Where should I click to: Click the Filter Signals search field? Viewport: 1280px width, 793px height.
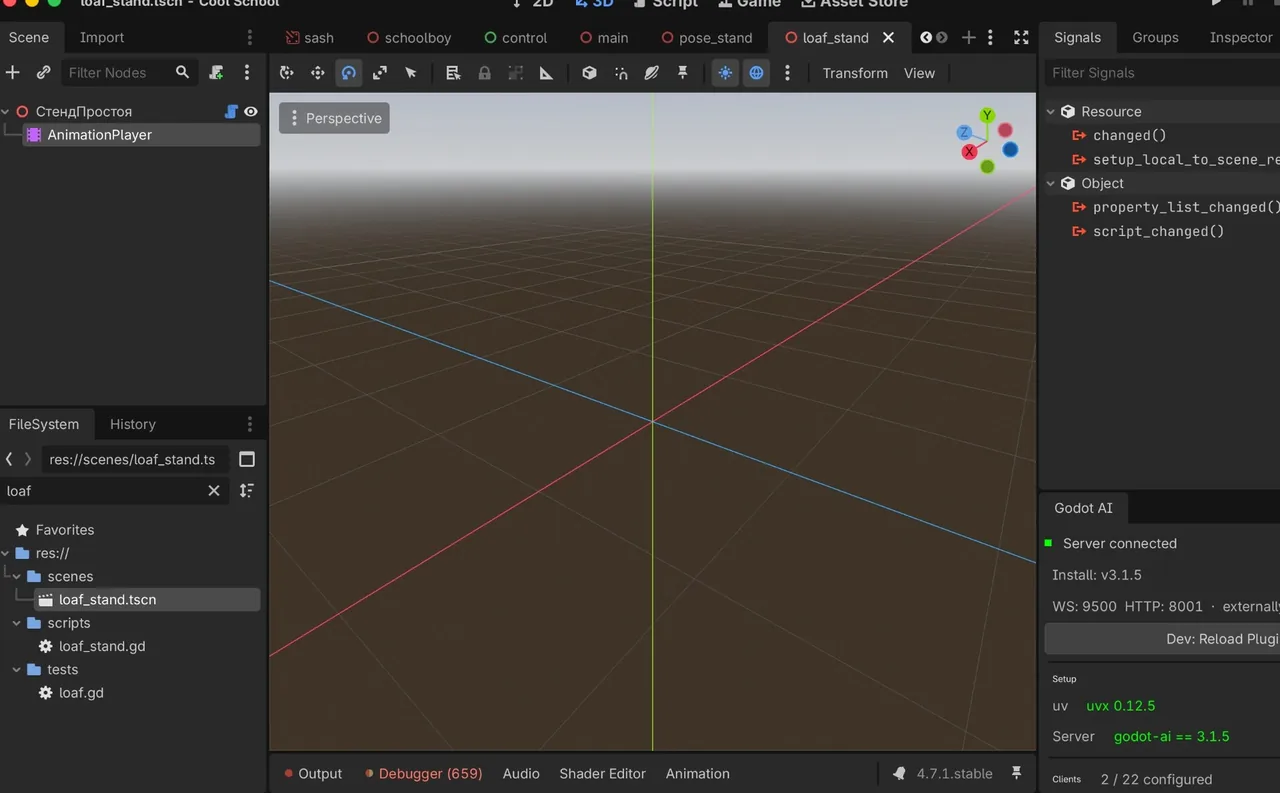click(1162, 73)
